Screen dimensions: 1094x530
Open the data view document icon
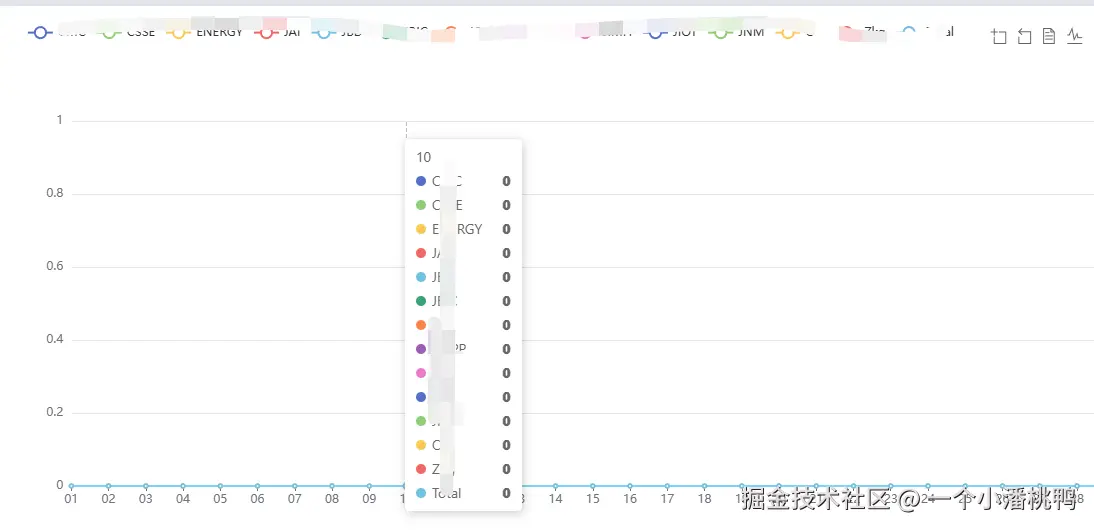click(1049, 37)
